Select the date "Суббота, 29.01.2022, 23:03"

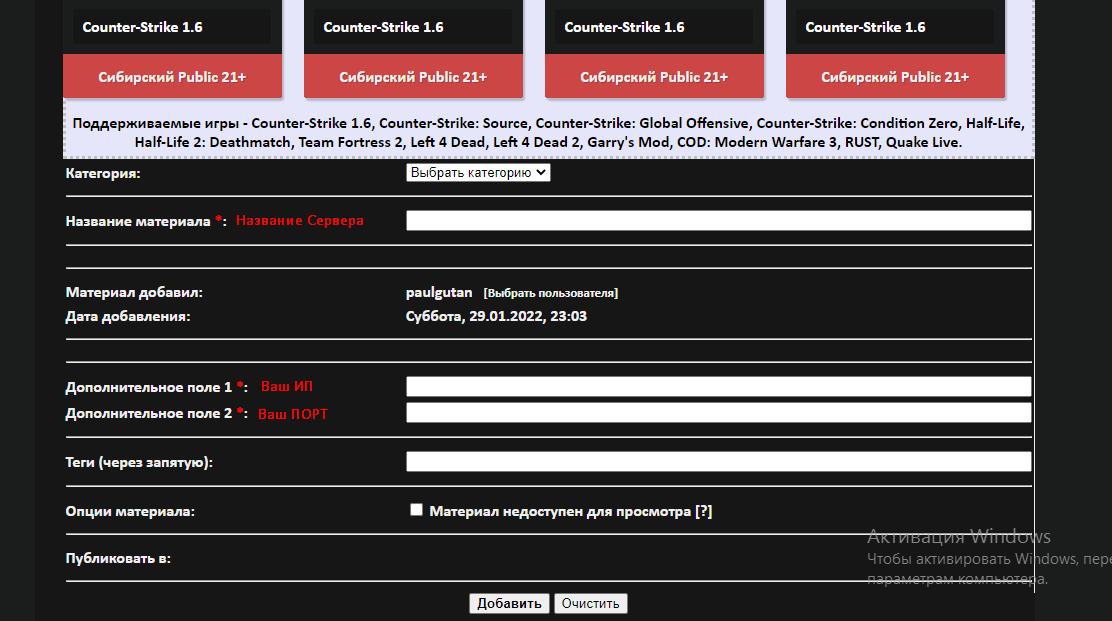496,316
